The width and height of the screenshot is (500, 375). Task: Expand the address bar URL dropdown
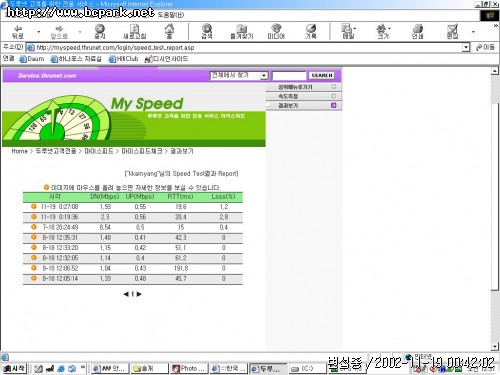466,47
